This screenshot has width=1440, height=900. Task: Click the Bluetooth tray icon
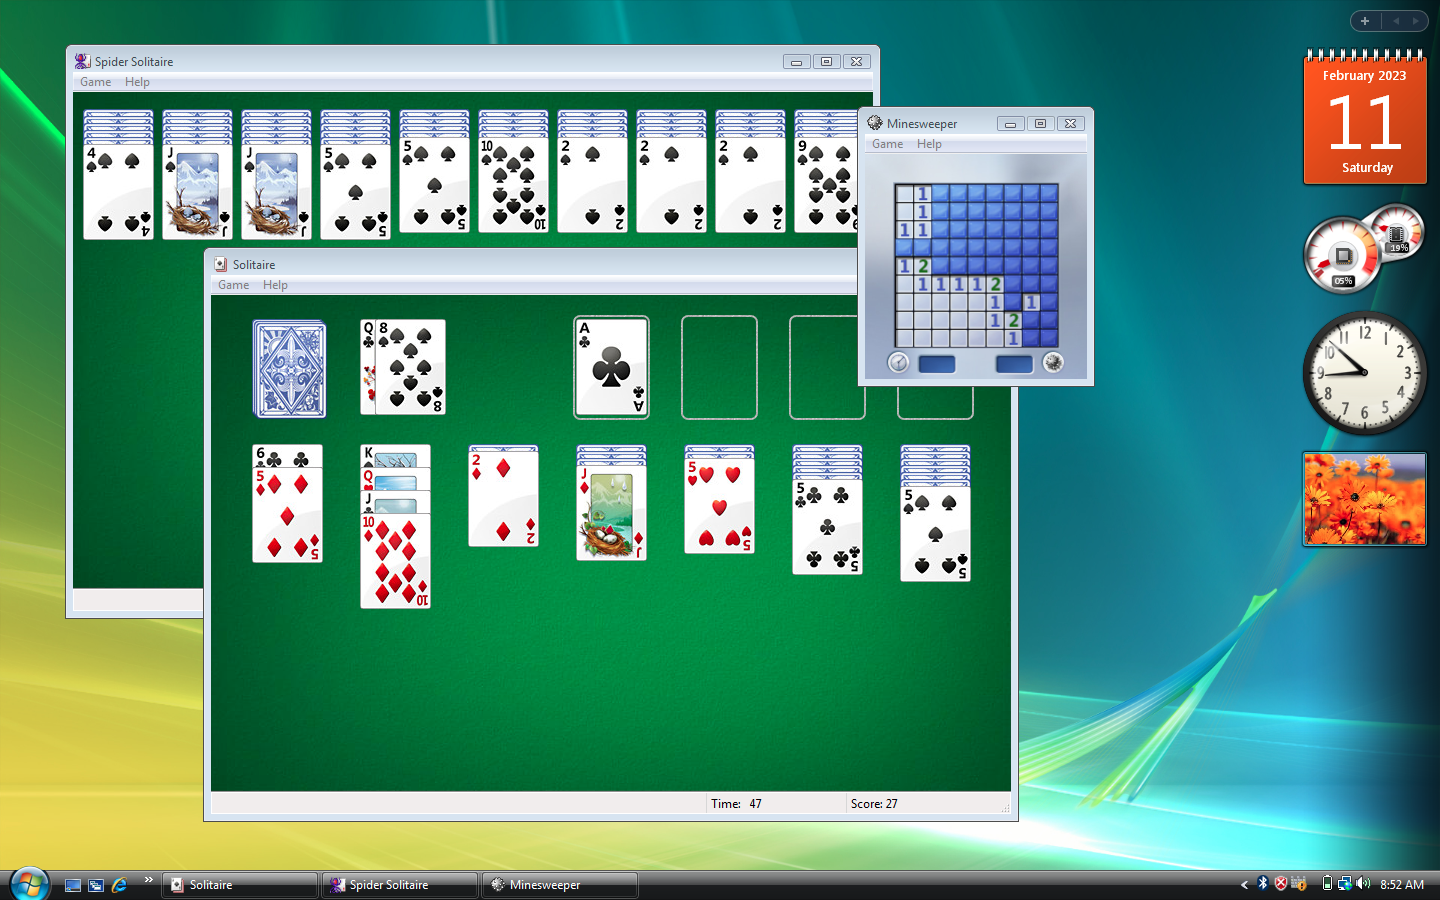1262,884
